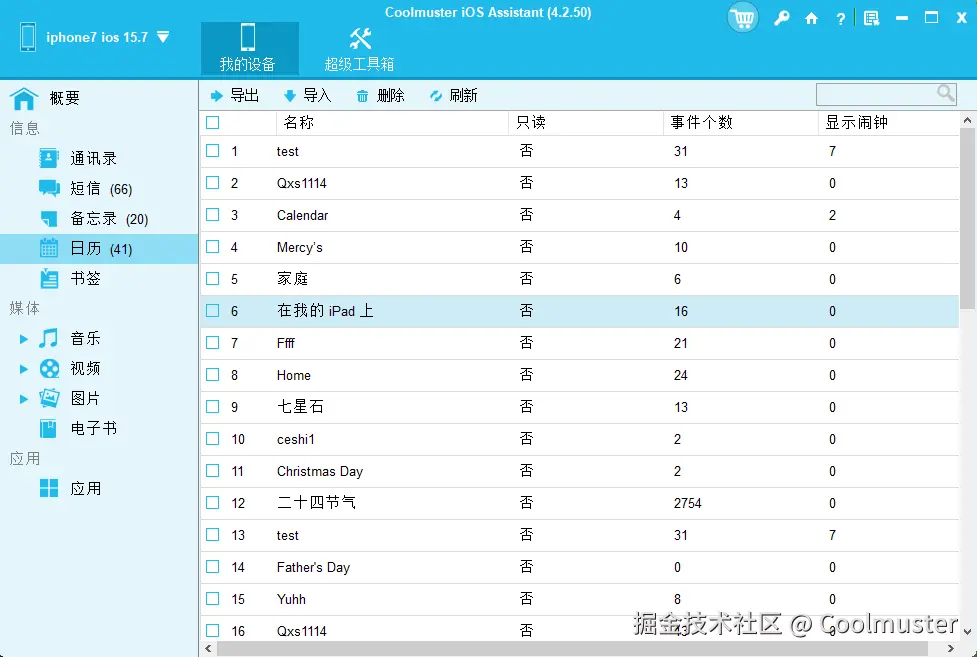Check the box for Home row
This screenshot has height=657, width=977.
pyautogui.click(x=212, y=375)
